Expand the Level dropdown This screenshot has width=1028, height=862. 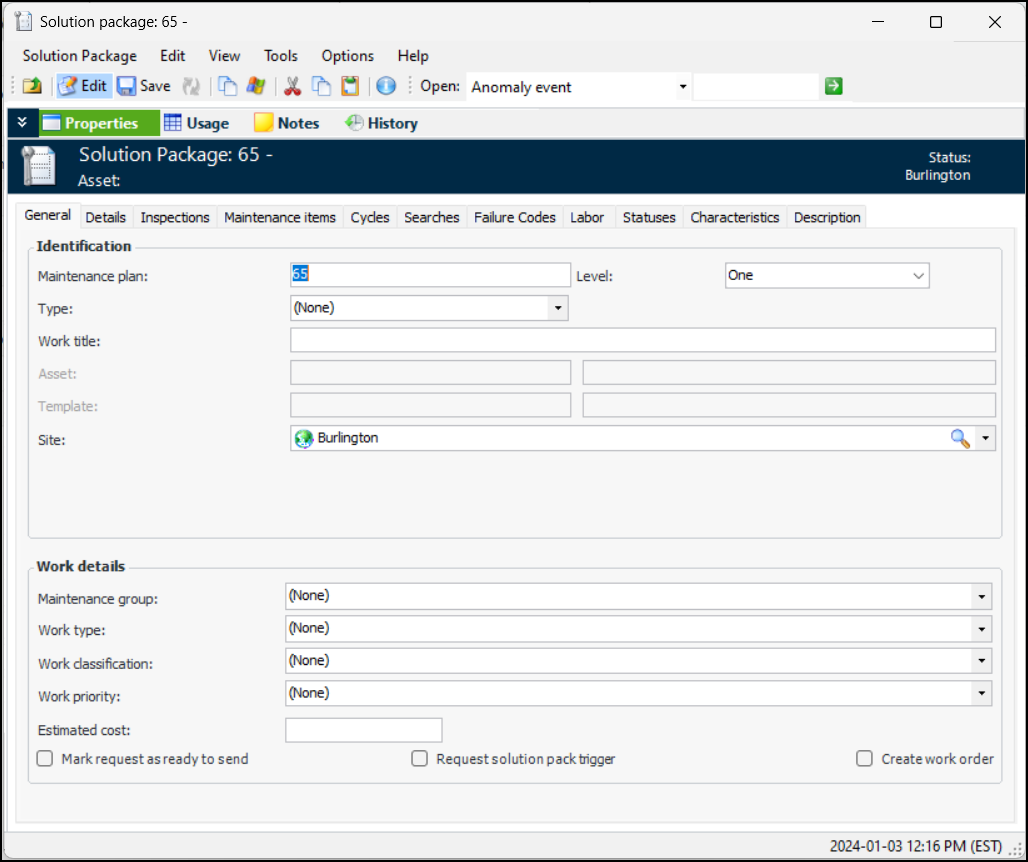(918, 276)
